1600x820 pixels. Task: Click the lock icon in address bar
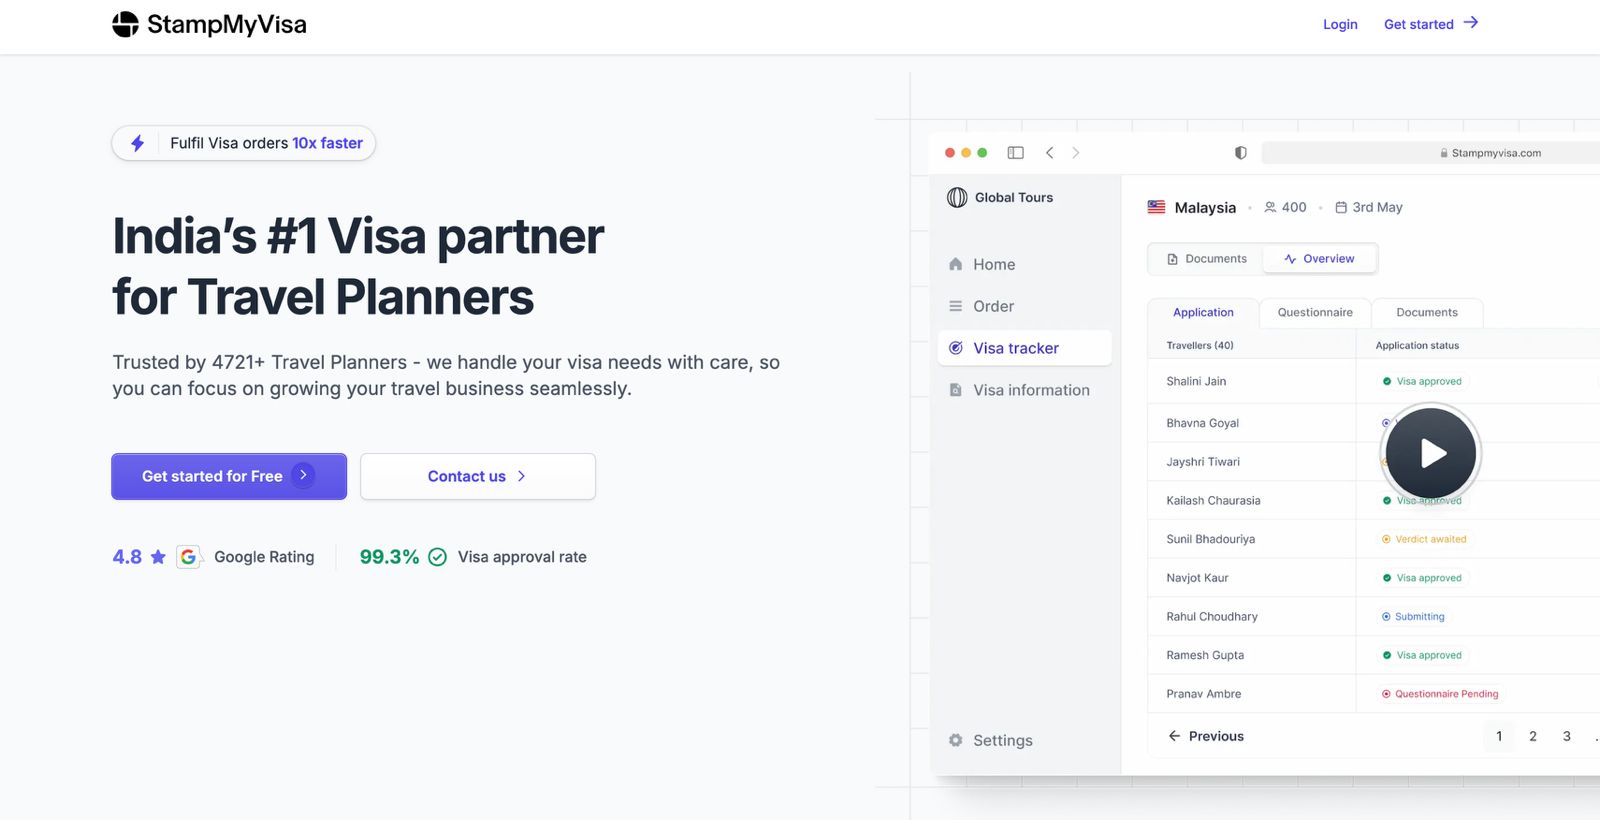click(1444, 153)
